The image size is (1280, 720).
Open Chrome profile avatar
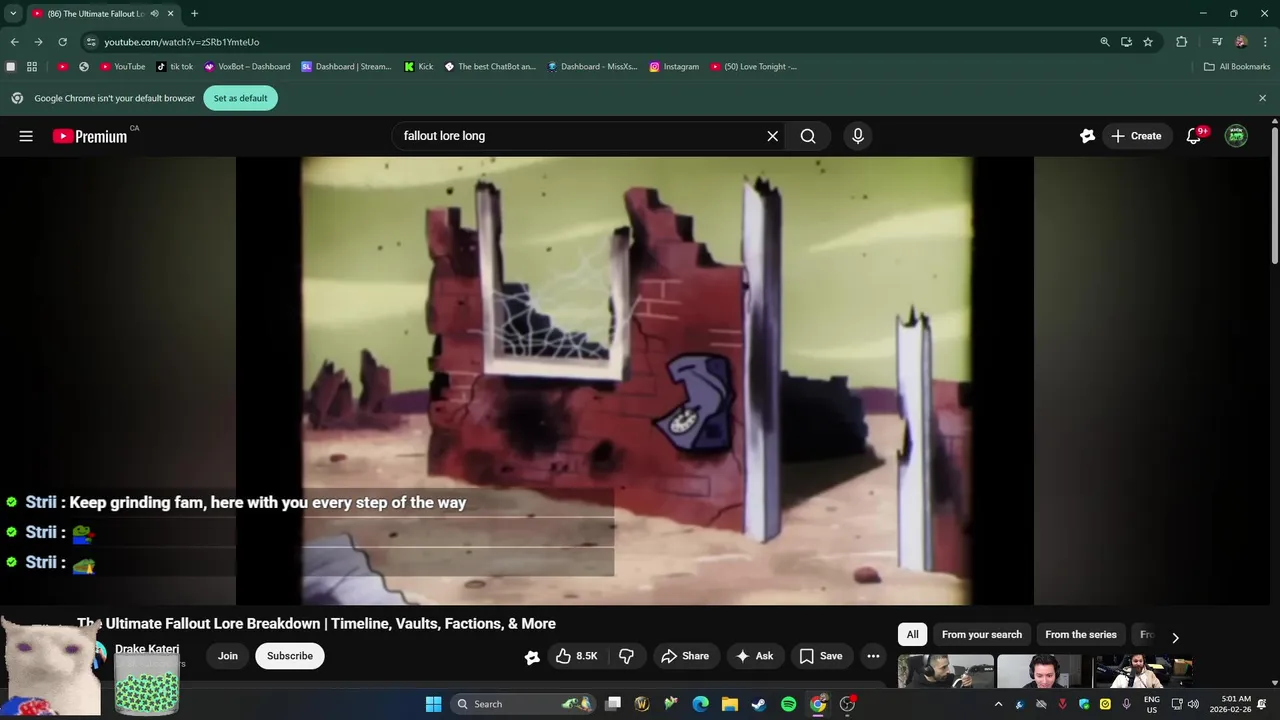click(x=1241, y=42)
